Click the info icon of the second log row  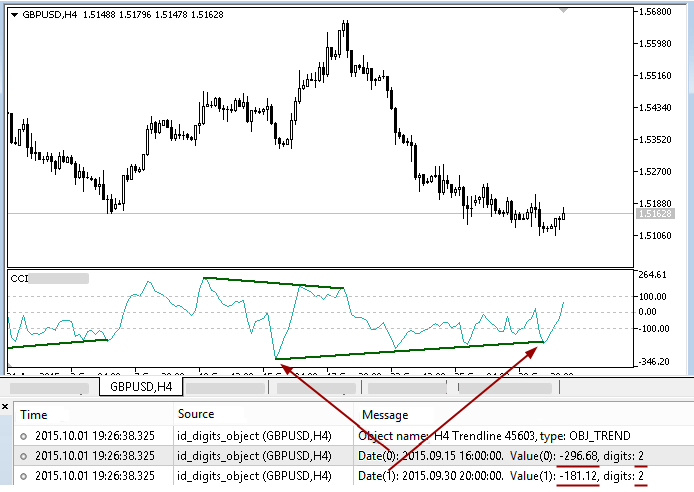pos(23,456)
